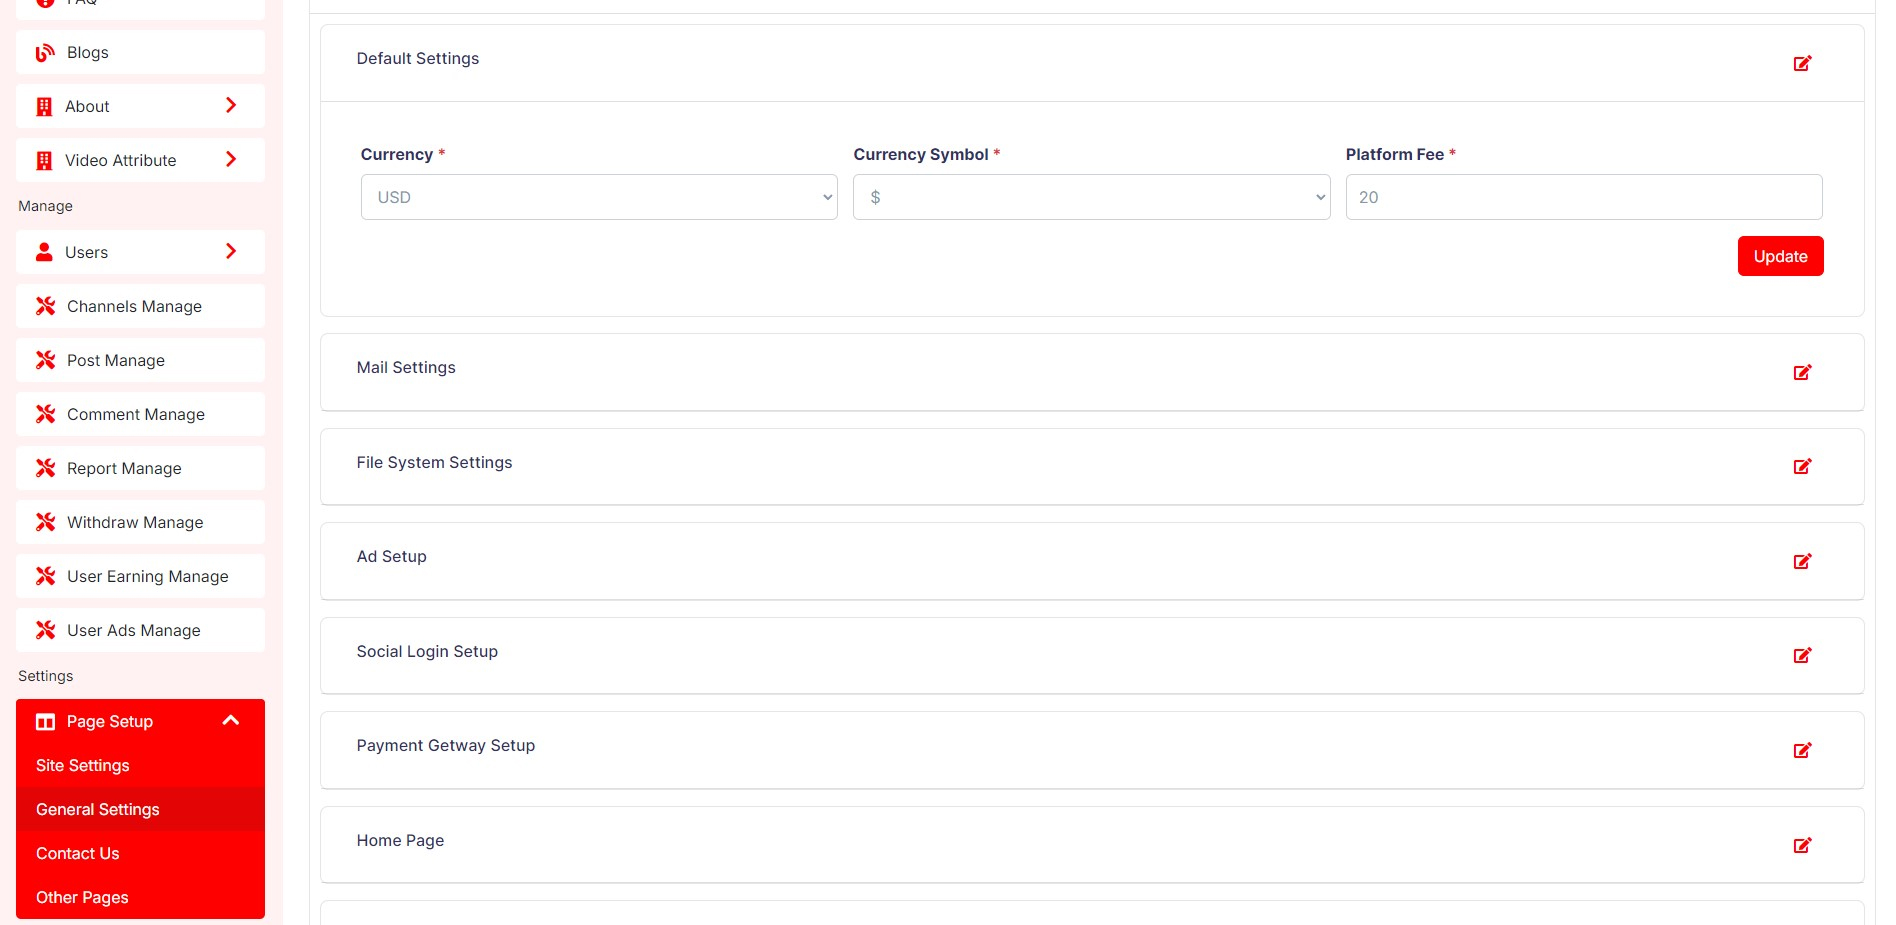Collapse the Page Setup menu
The width and height of the screenshot is (1896, 925).
click(x=231, y=720)
